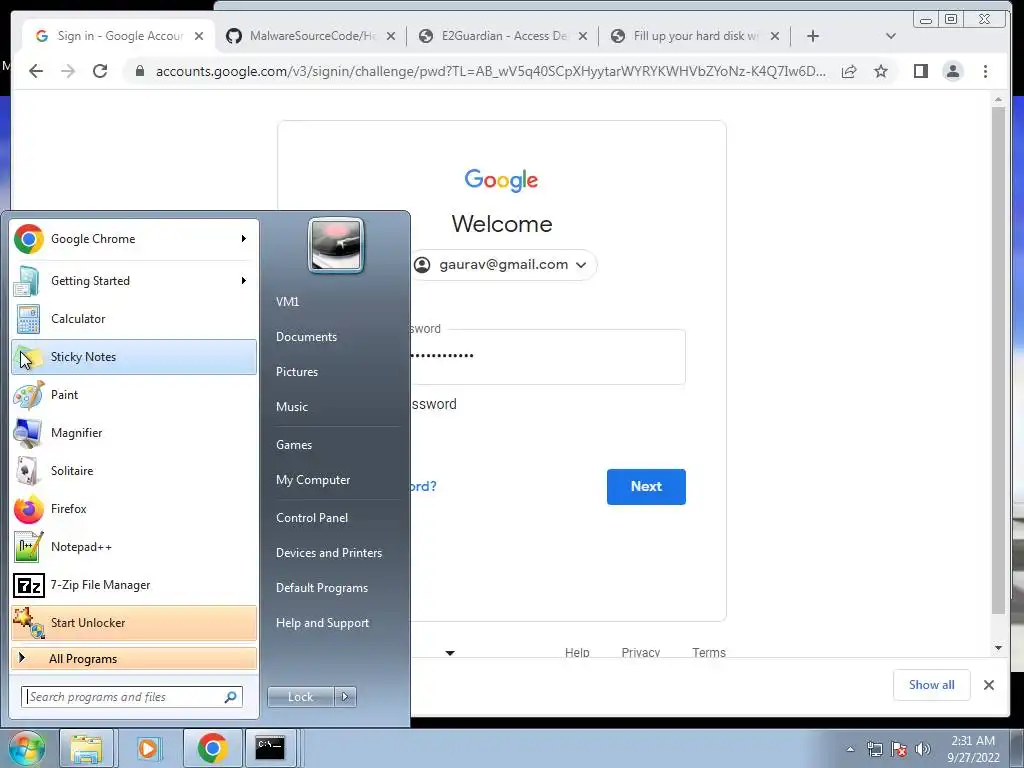
Task: Open Command Prompt from taskbar
Action: pos(270,748)
